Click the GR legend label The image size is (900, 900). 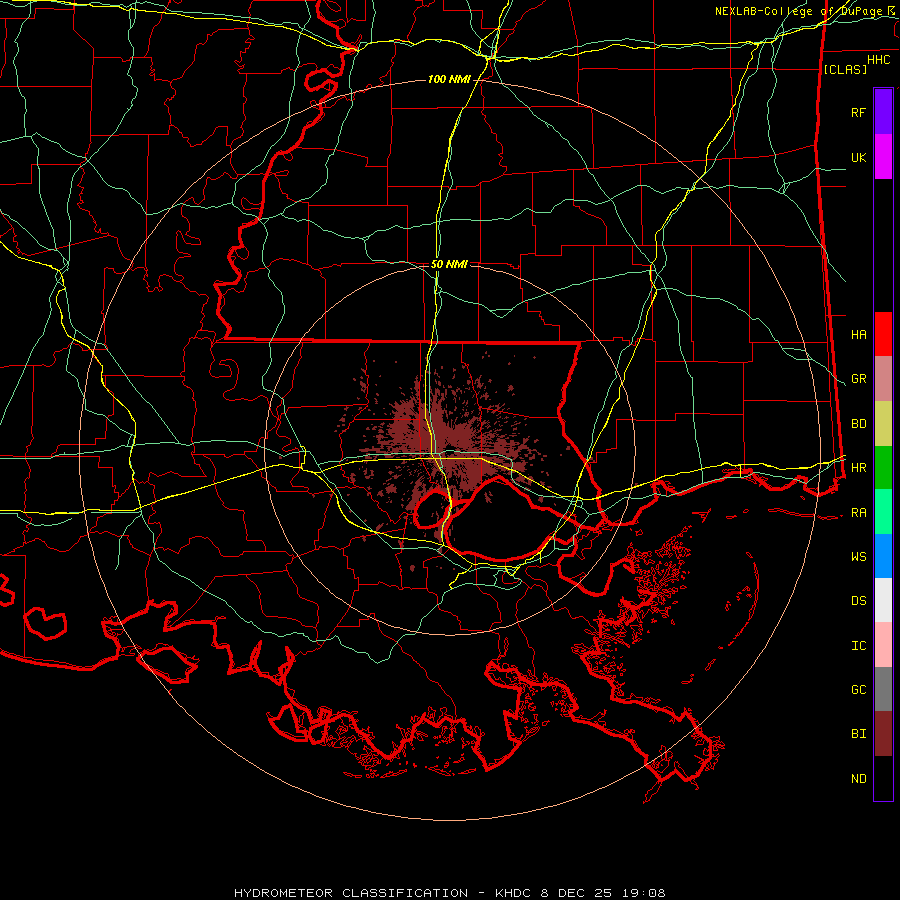click(858, 379)
